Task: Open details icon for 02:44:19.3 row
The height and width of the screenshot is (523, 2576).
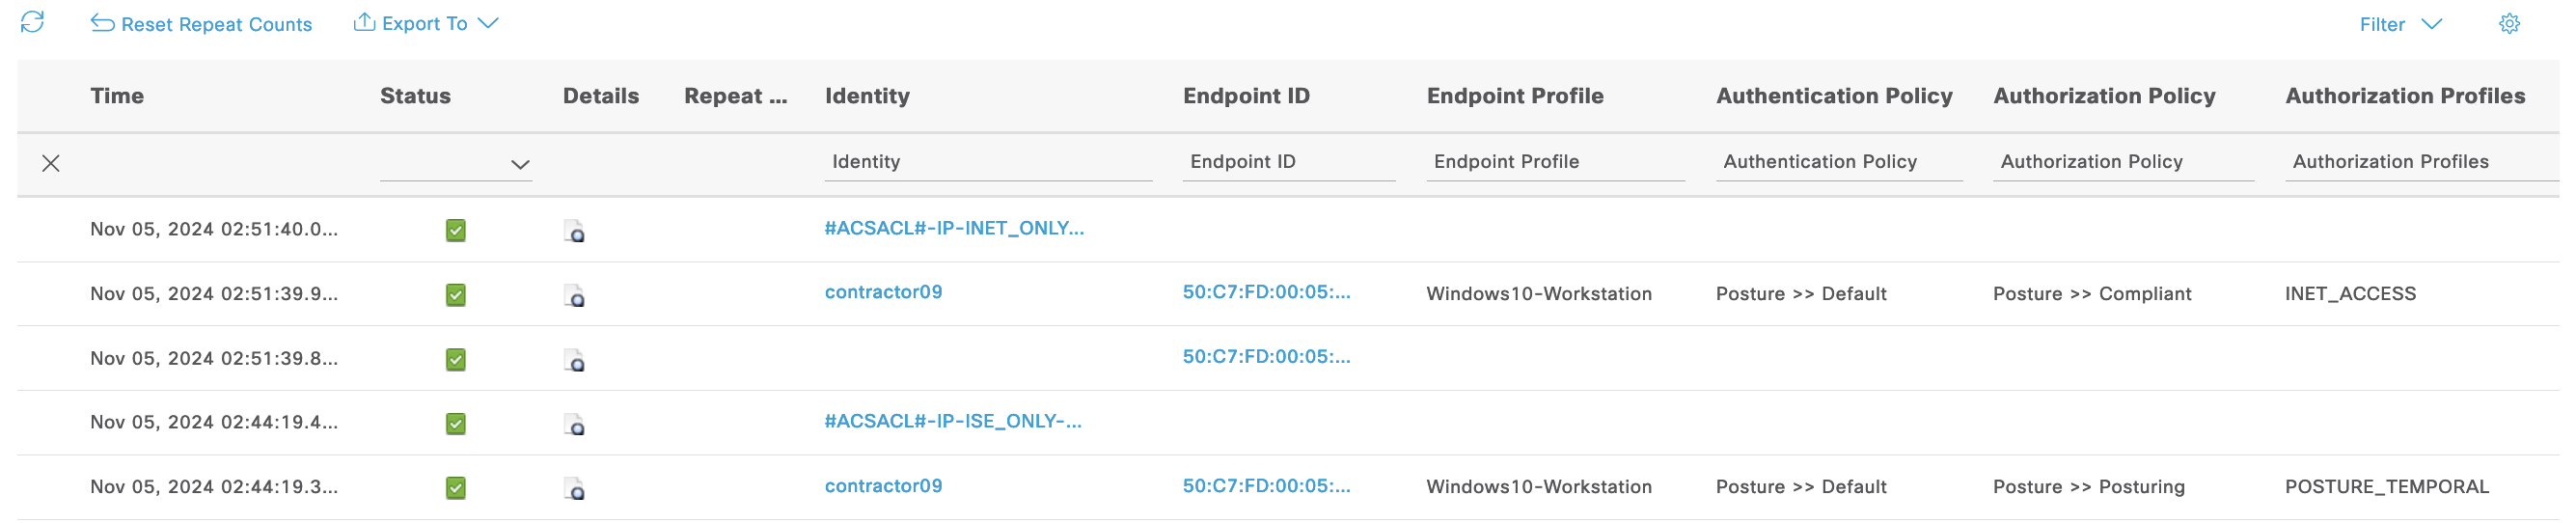Action: coord(574,489)
